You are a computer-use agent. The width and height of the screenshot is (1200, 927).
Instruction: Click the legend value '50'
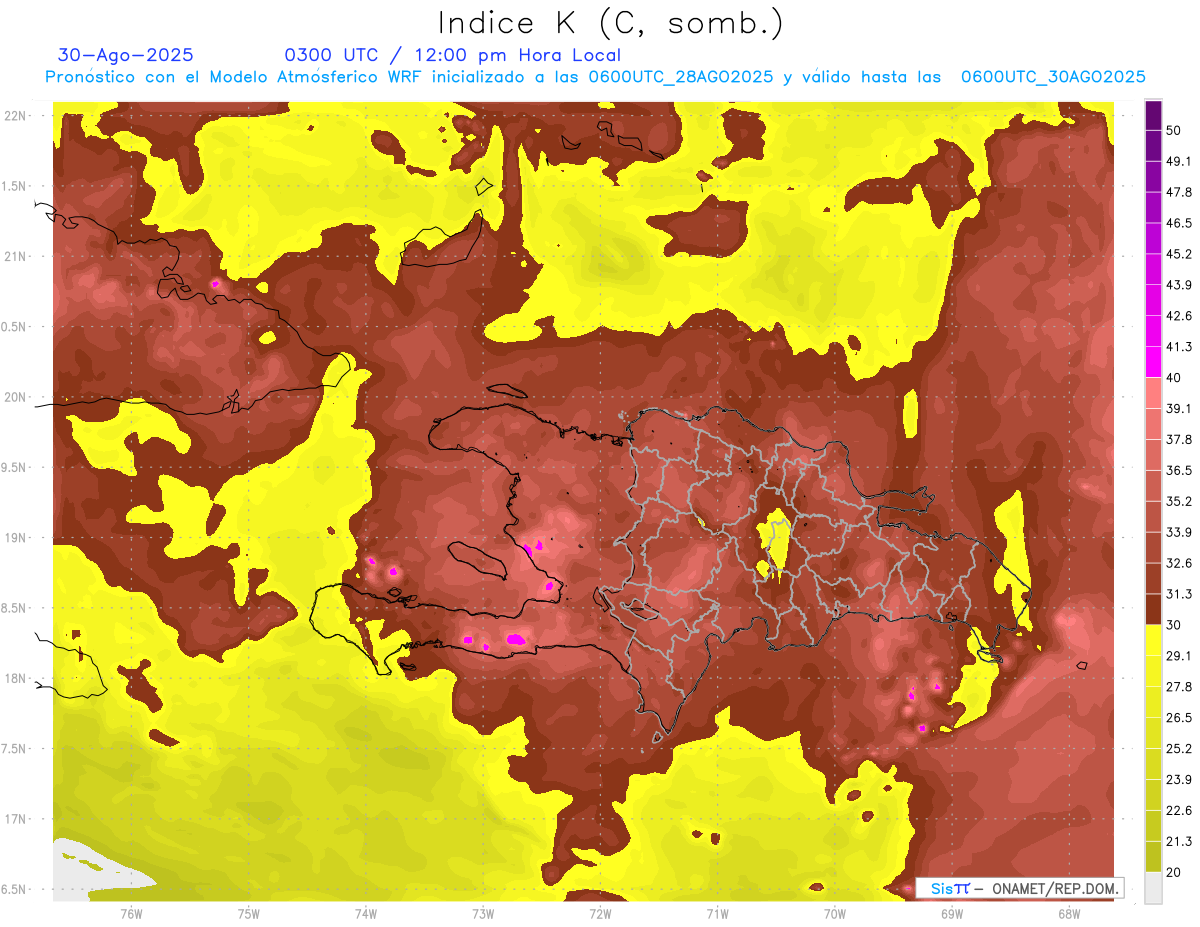point(1174,130)
